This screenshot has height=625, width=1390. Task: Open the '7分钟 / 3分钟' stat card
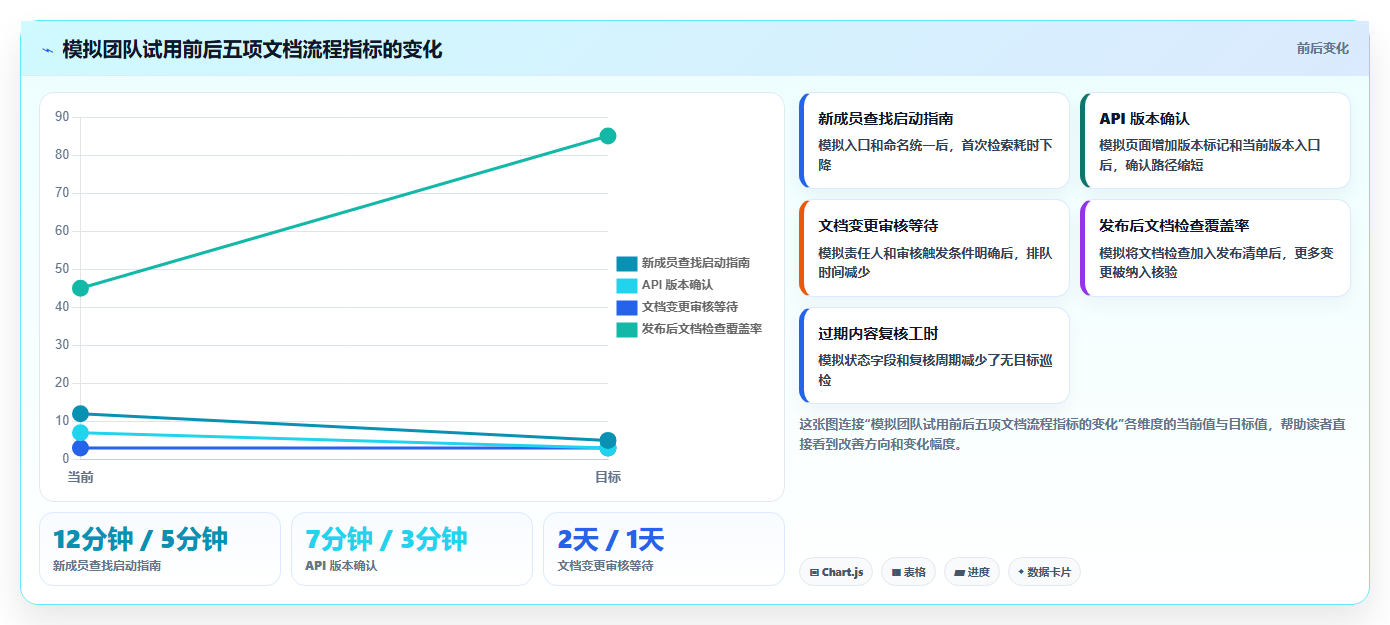412,549
